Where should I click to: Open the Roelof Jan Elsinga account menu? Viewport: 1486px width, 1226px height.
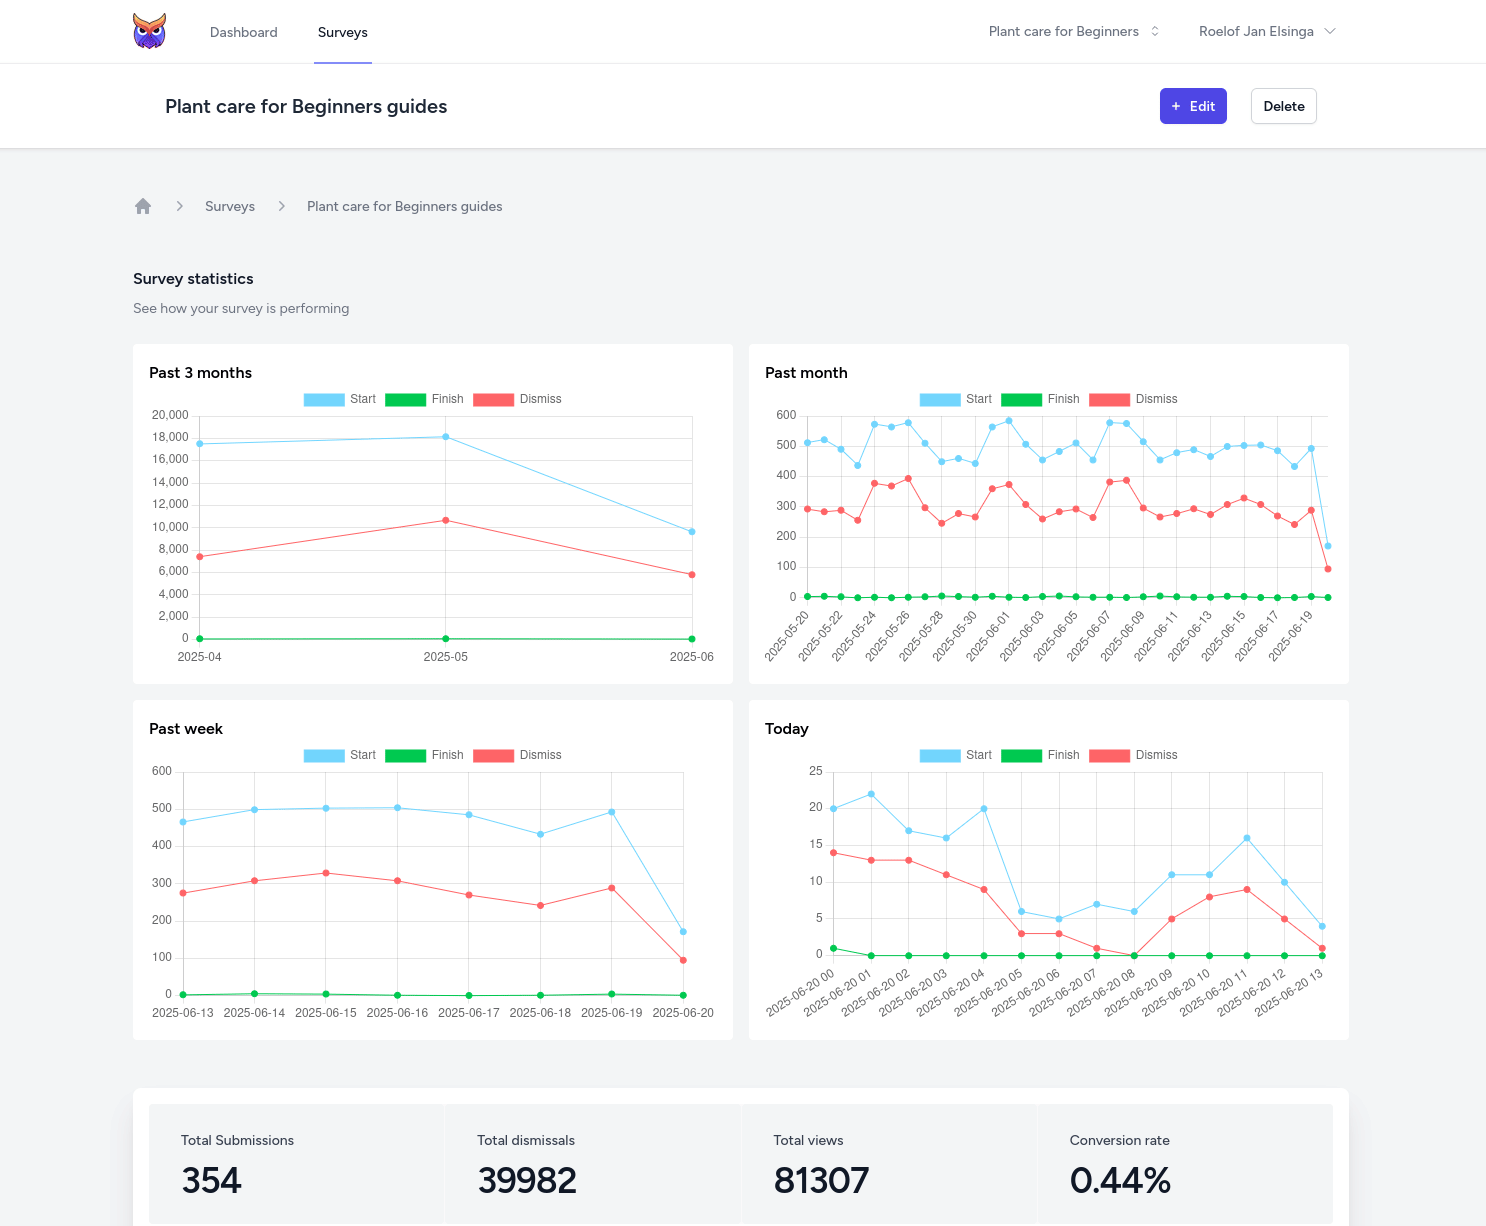point(1266,31)
